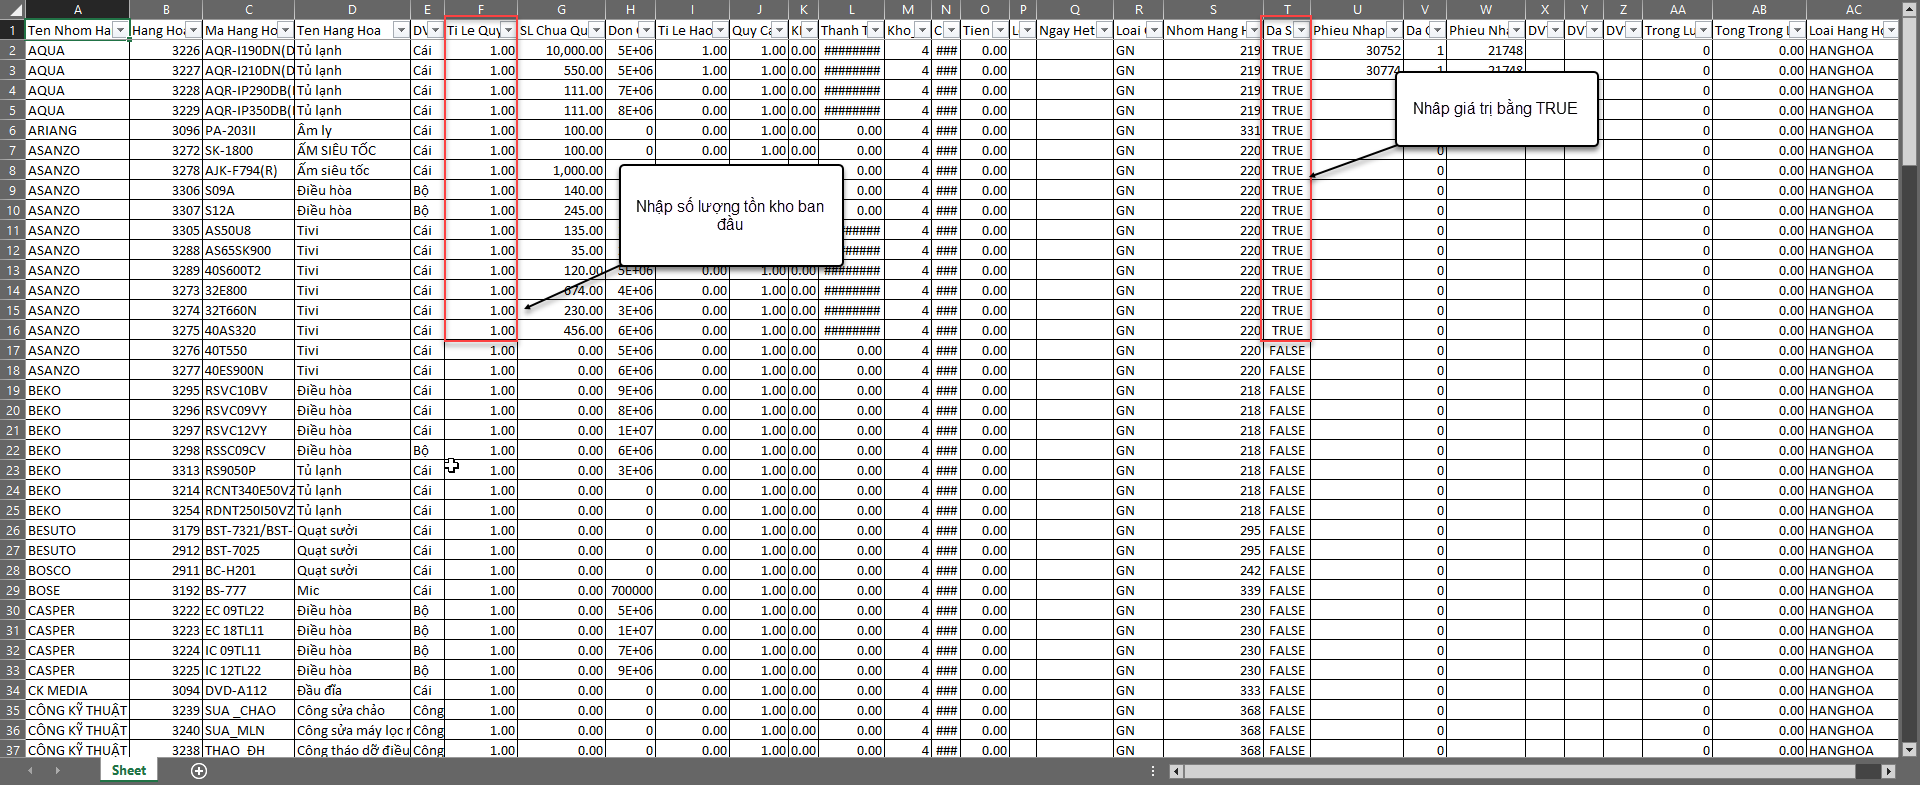Select the cell containing ARIANG
1920x785 pixels.
(x=78, y=130)
